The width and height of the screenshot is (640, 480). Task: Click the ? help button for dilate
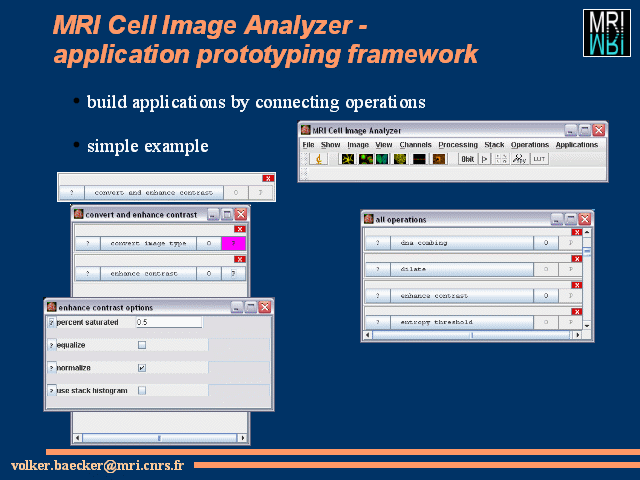pyautogui.click(x=378, y=269)
